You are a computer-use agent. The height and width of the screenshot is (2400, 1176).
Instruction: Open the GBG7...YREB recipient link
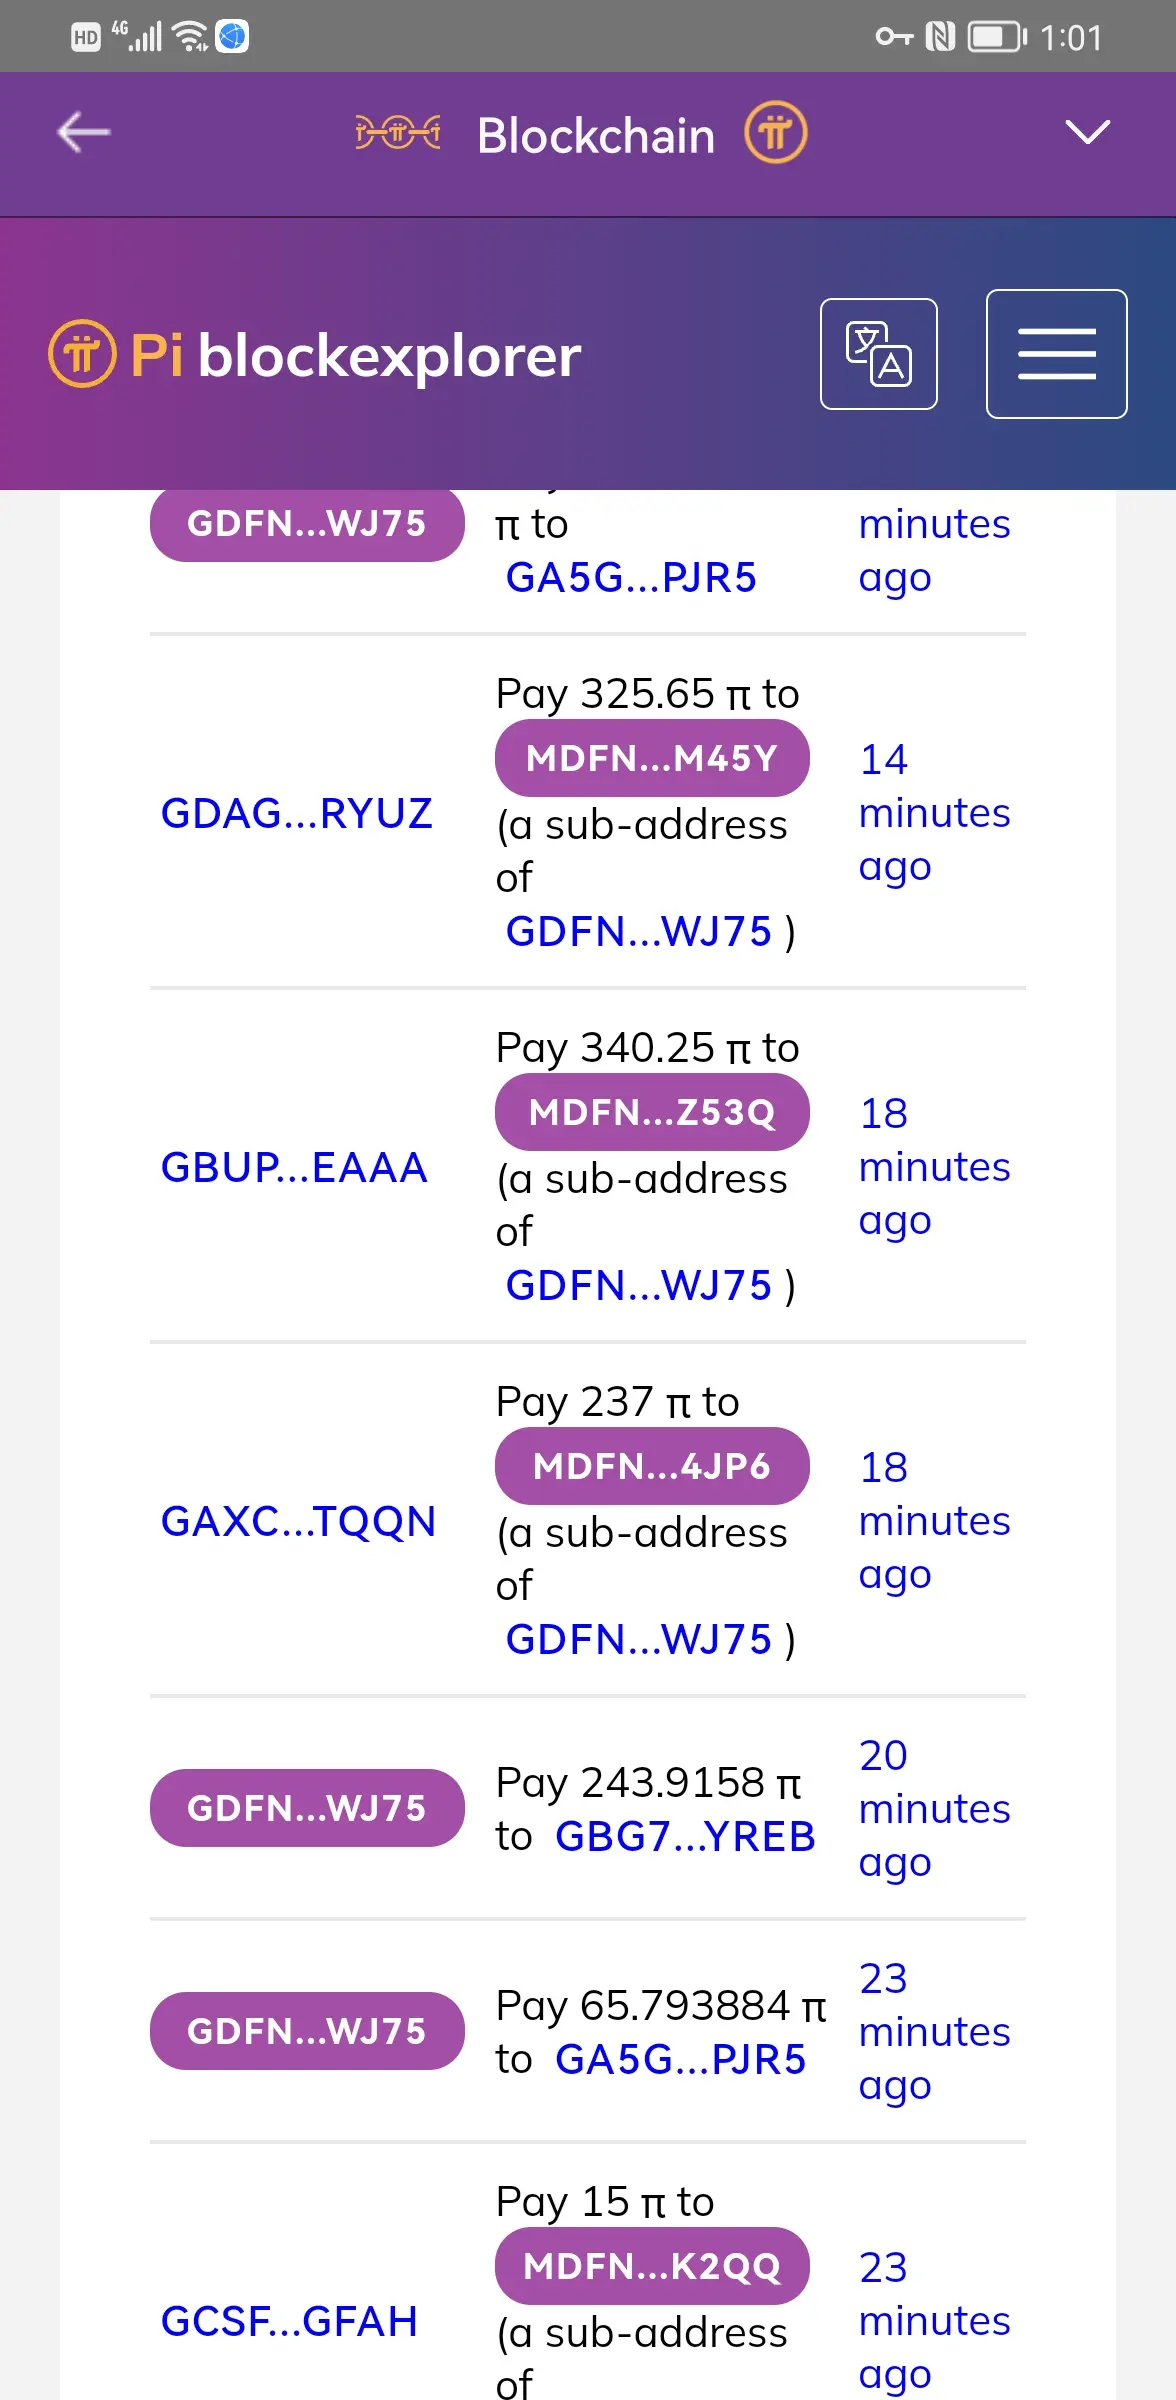click(685, 1836)
